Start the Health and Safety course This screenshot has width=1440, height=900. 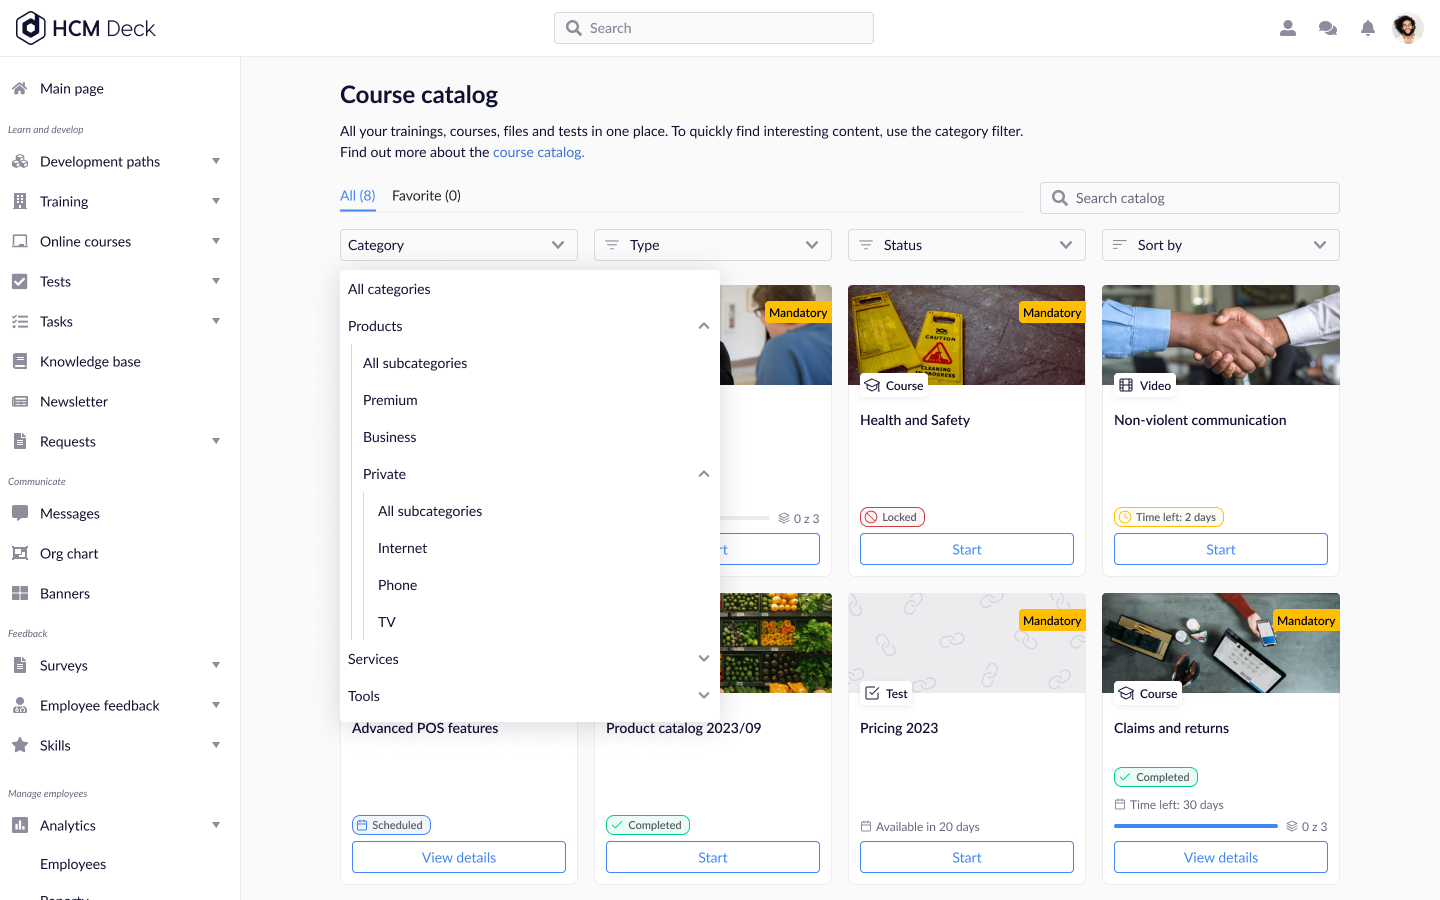coord(967,549)
